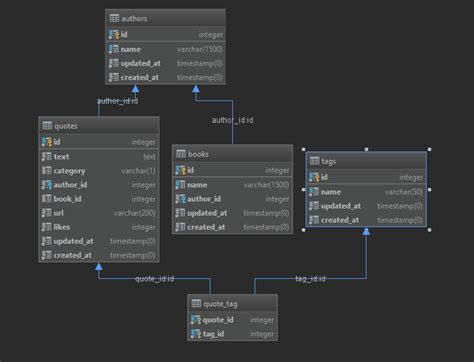The image size is (474, 362).
Task: Click the likes column row in quotes
Action: [99, 227]
